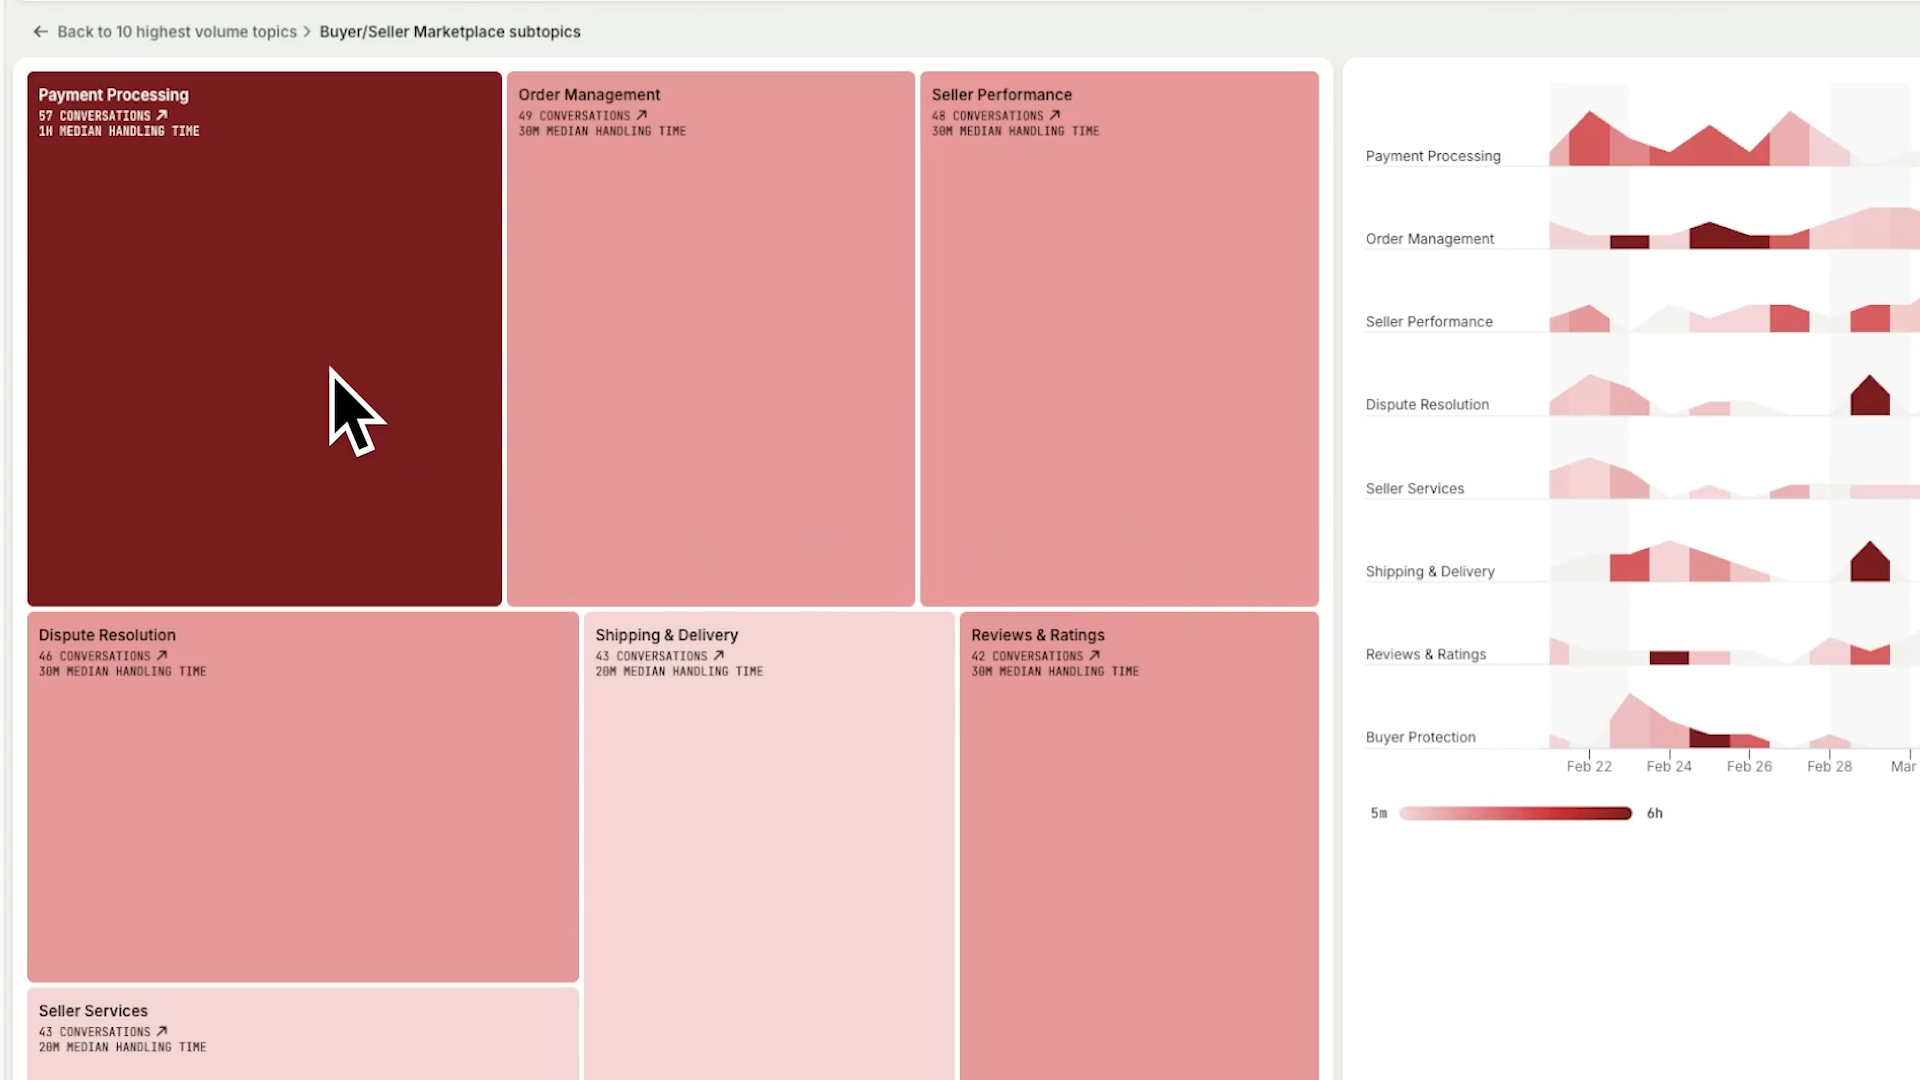
Task: Open Seller Services conversations arrow icon
Action: point(162,1032)
